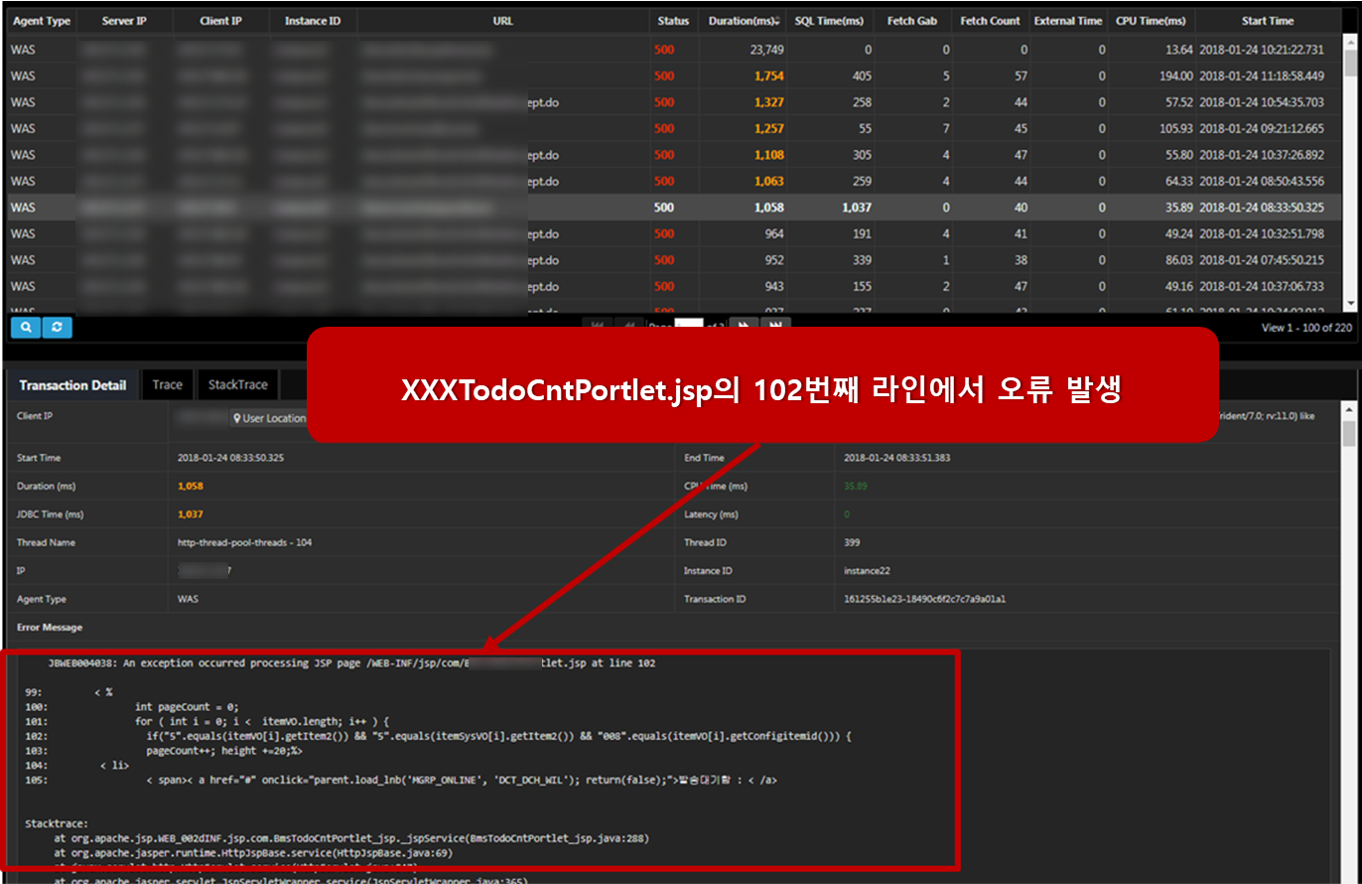Jump to first page with the leftmost pager icon
Image resolution: width=1362 pixels, height=884 pixels.
pyautogui.click(x=596, y=324)
